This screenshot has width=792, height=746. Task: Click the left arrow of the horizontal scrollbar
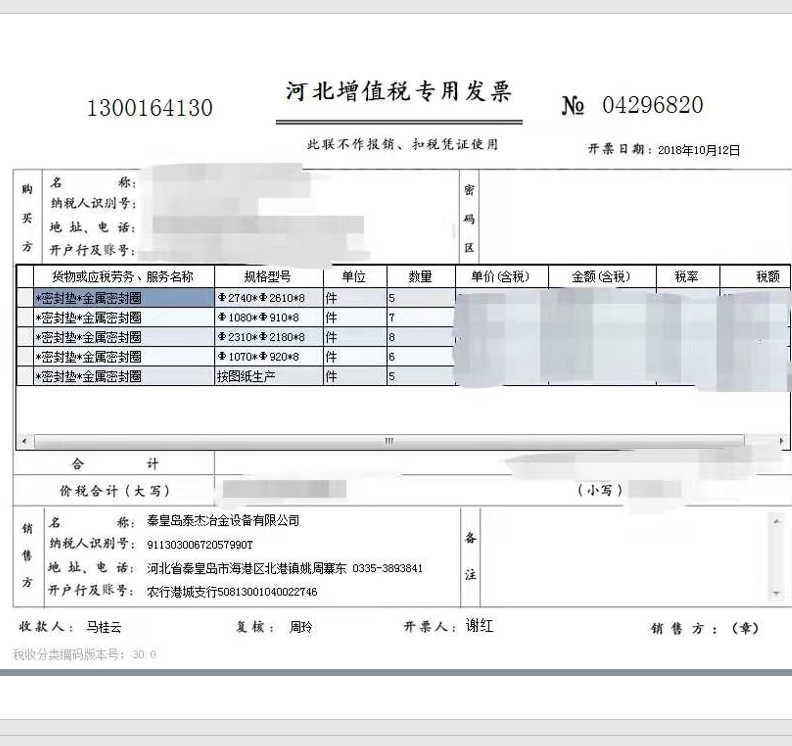[x=24, y=441]
